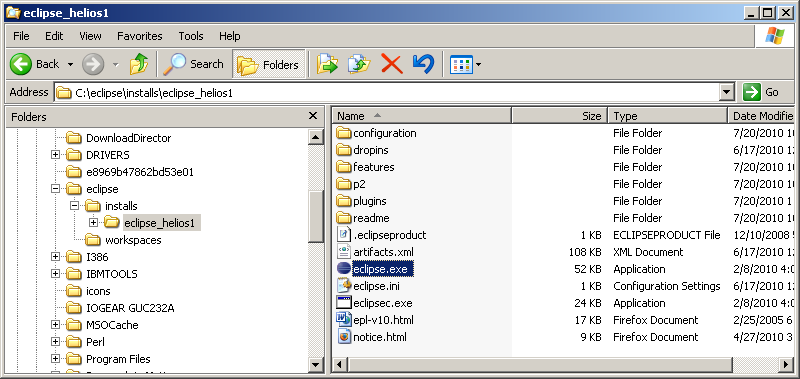
Task: Click the address path field
Action: pyautogui.click(x=387, y=93)
